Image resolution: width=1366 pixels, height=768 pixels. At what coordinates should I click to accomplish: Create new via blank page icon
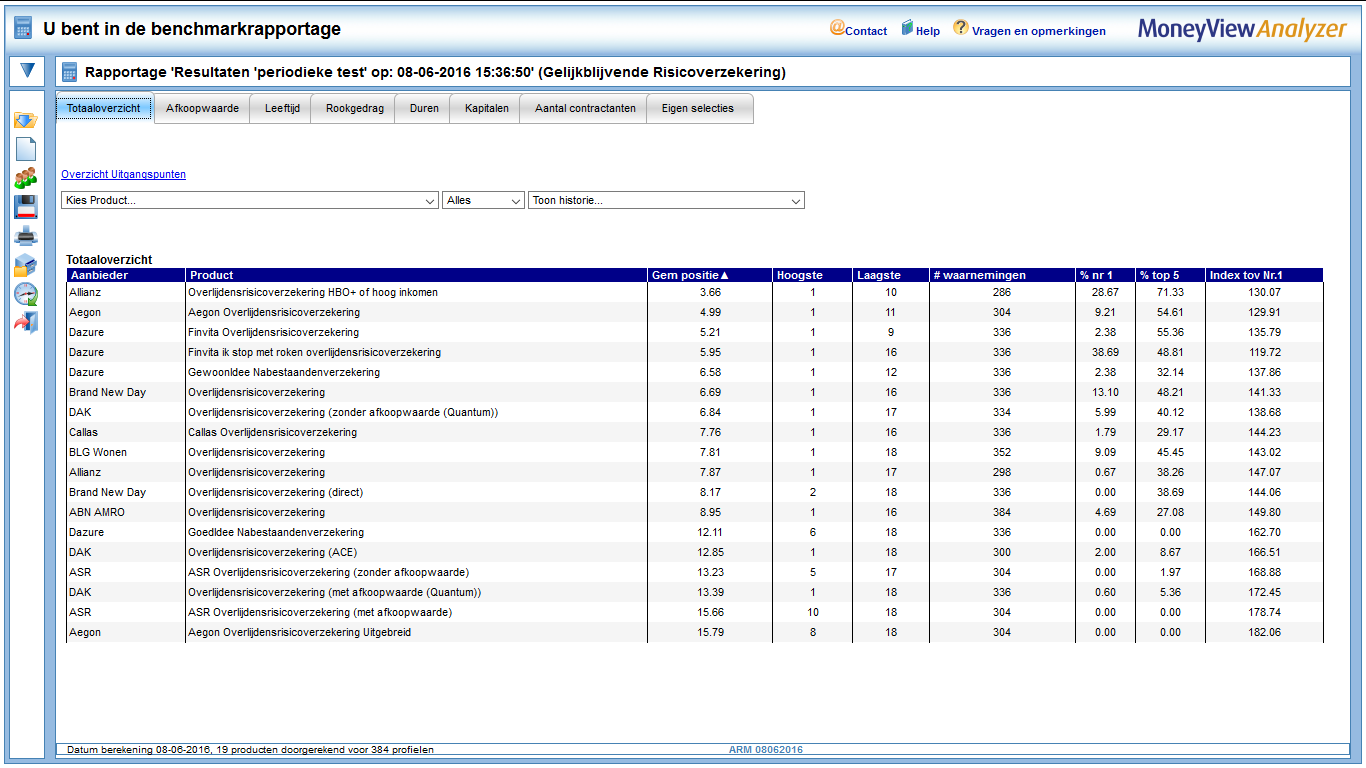(25, 149)
